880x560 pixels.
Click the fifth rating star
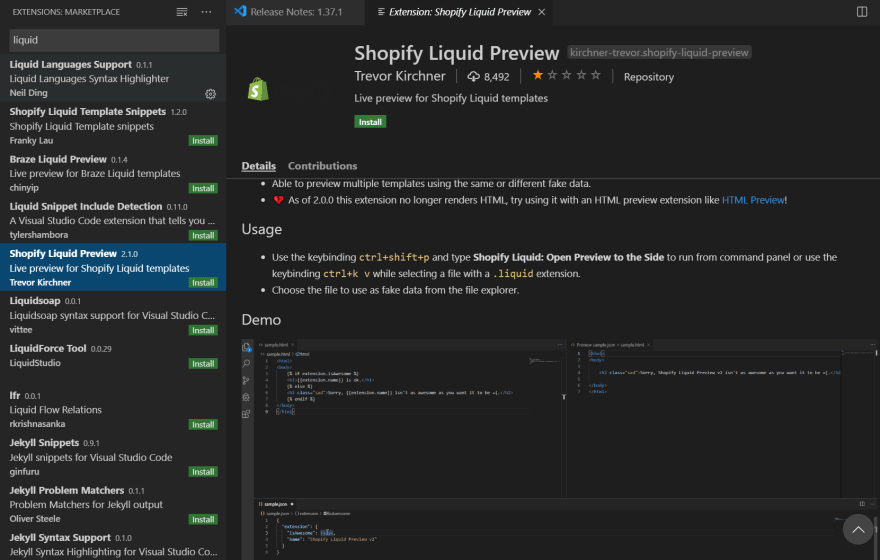pyautogui.click(x=596, y=75)
